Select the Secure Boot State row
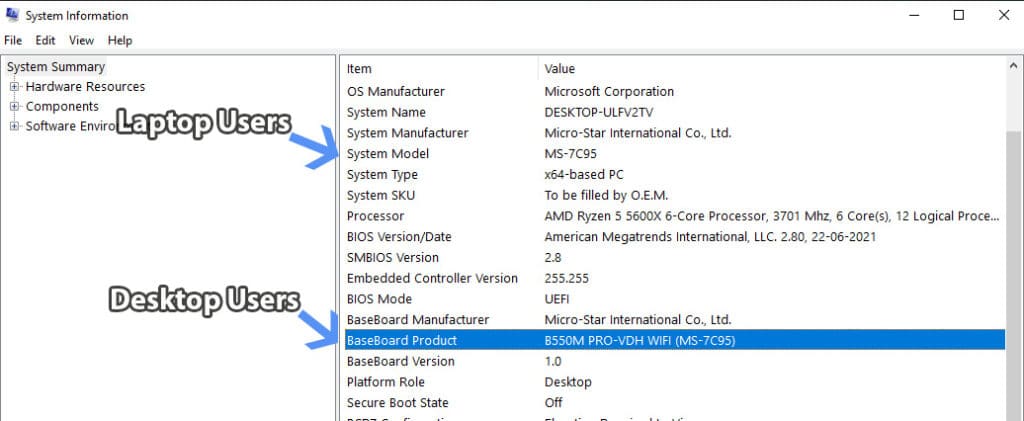The image size is (1024, 421). pyautogui.click(x=674, y=403)
